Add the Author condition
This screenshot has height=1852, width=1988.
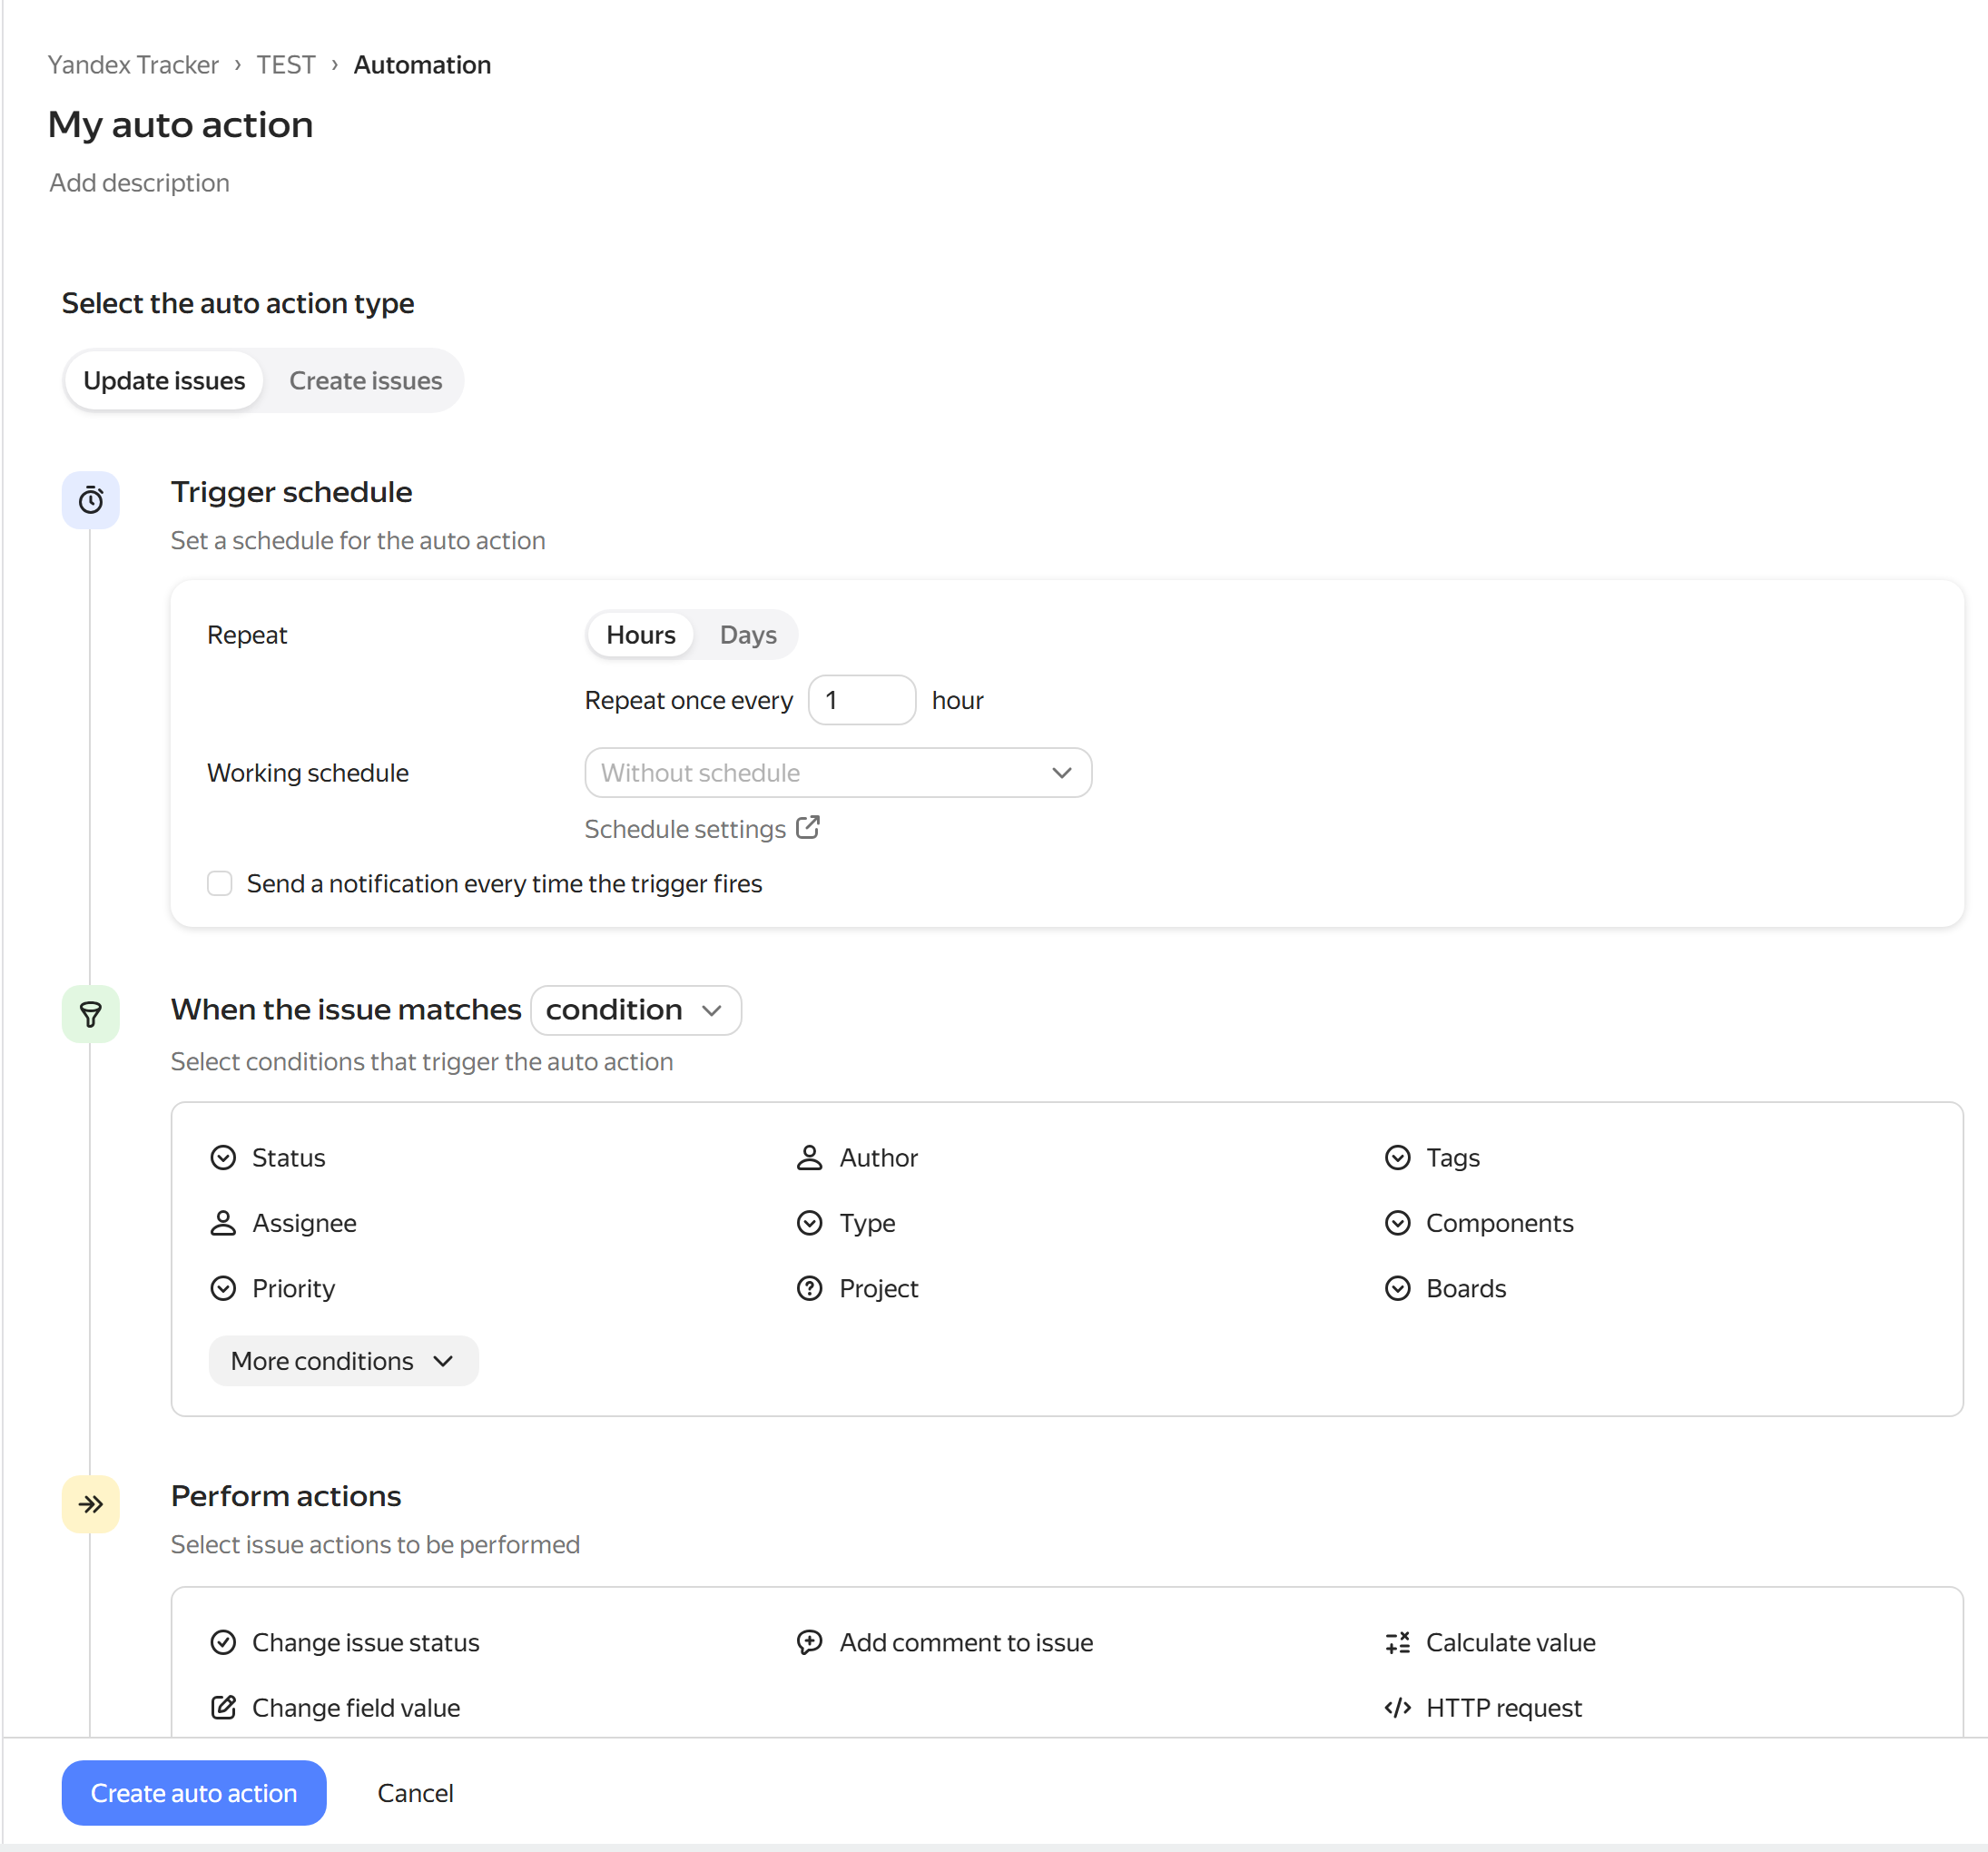click(x=857, y=1158)
